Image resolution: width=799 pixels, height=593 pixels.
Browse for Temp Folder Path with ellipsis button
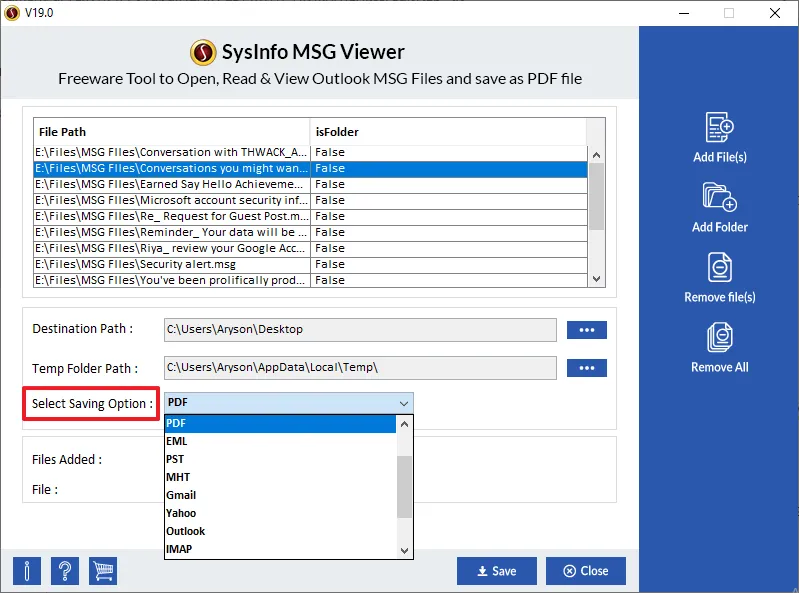tap(586, 368)
